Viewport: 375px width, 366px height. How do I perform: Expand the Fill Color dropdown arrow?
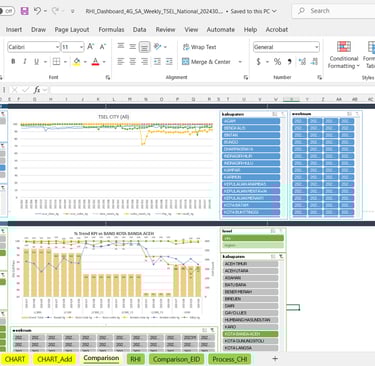point(85,62)
